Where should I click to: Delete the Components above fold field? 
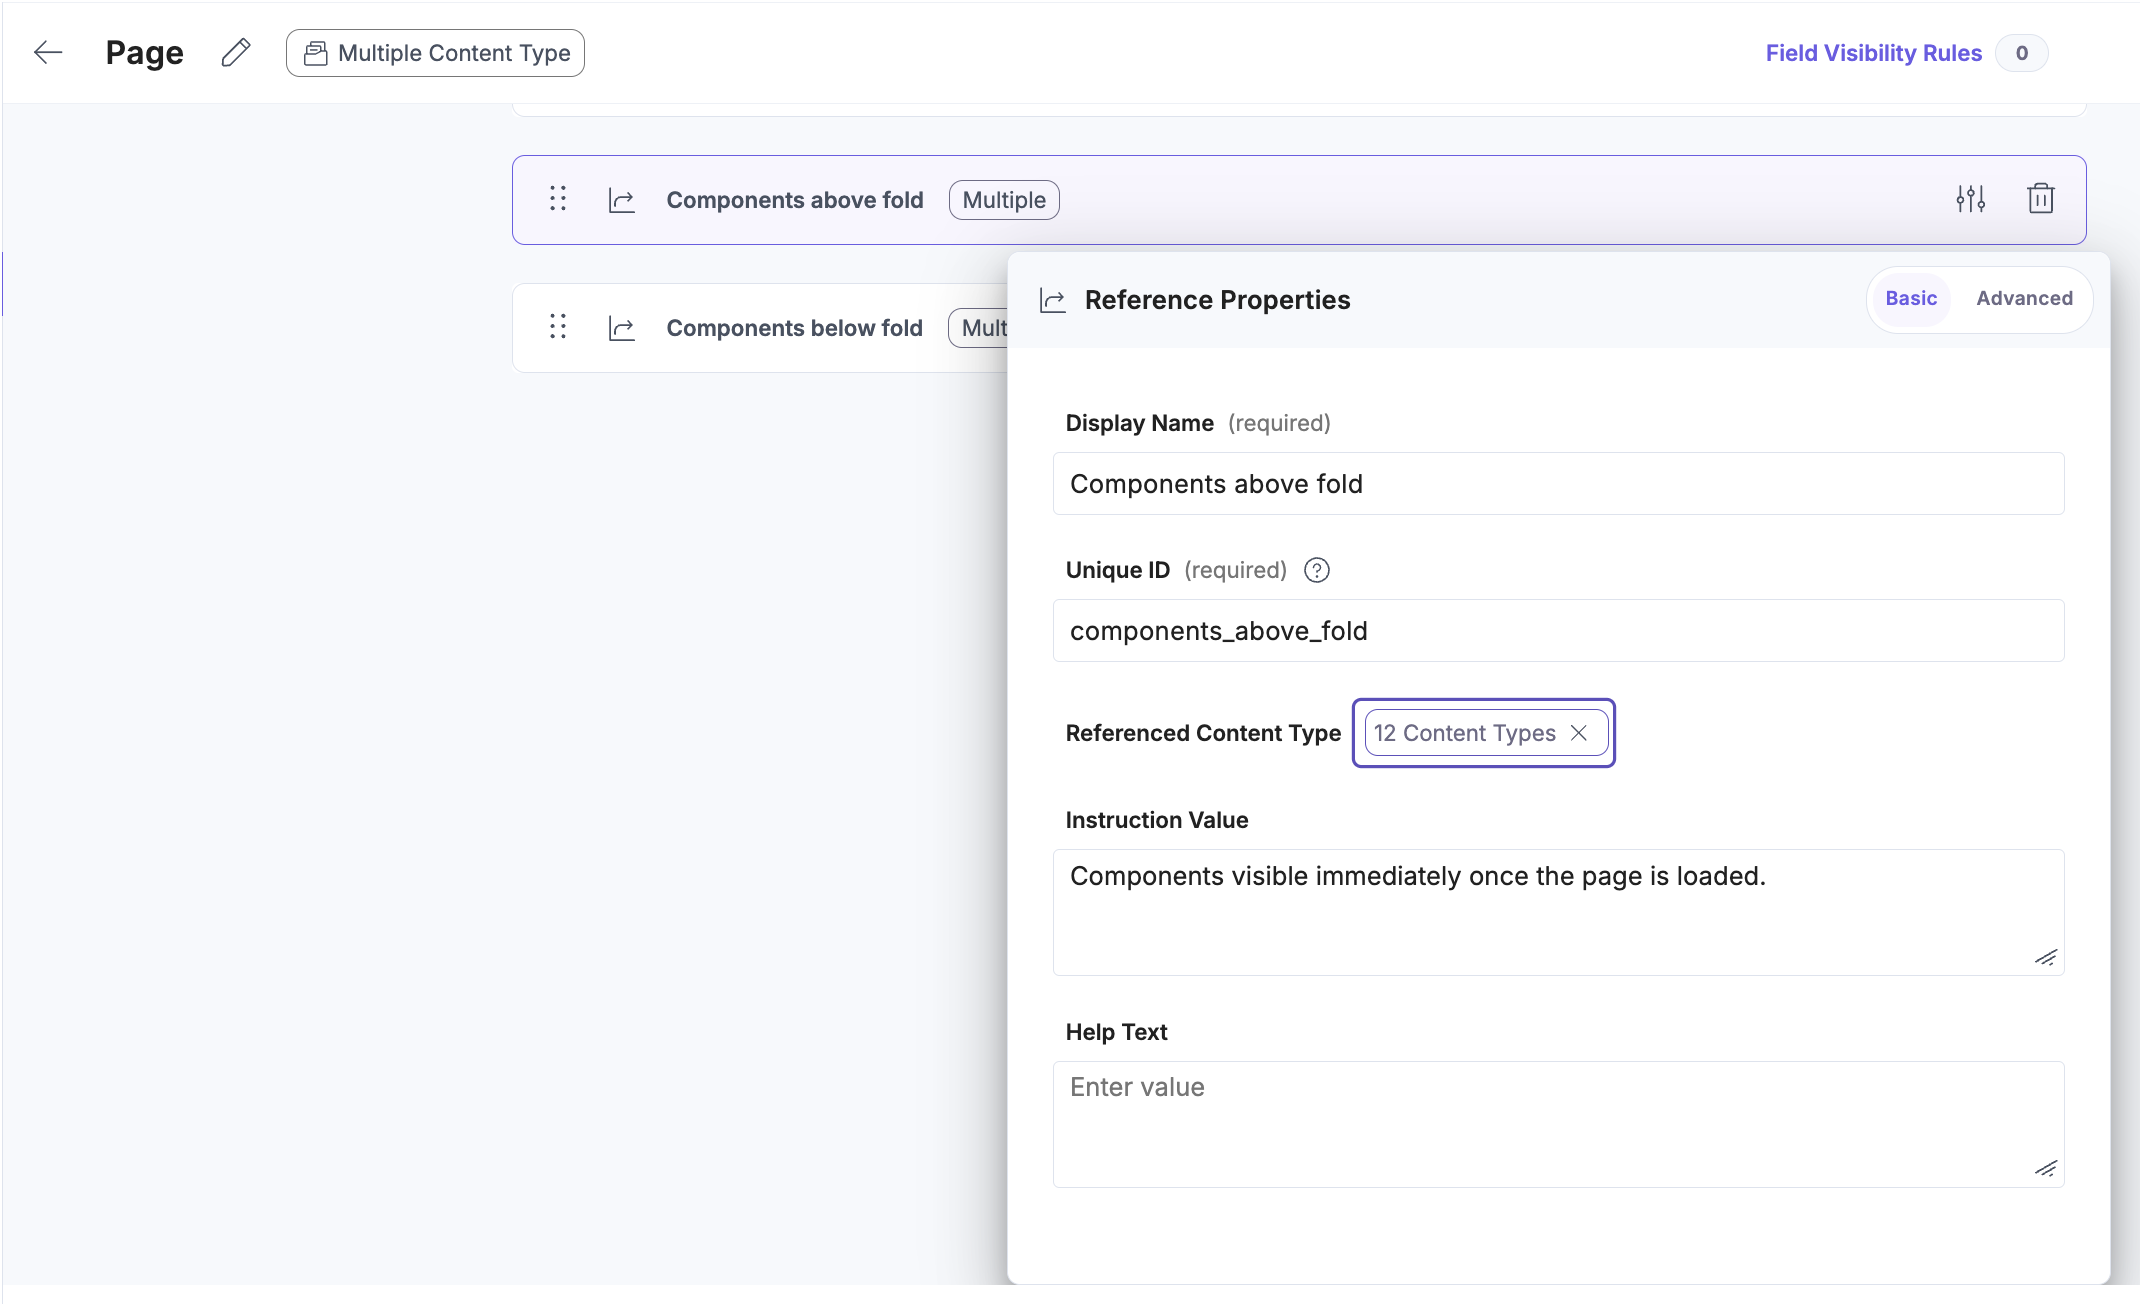pyautogui.click(x=2041, y=199)
